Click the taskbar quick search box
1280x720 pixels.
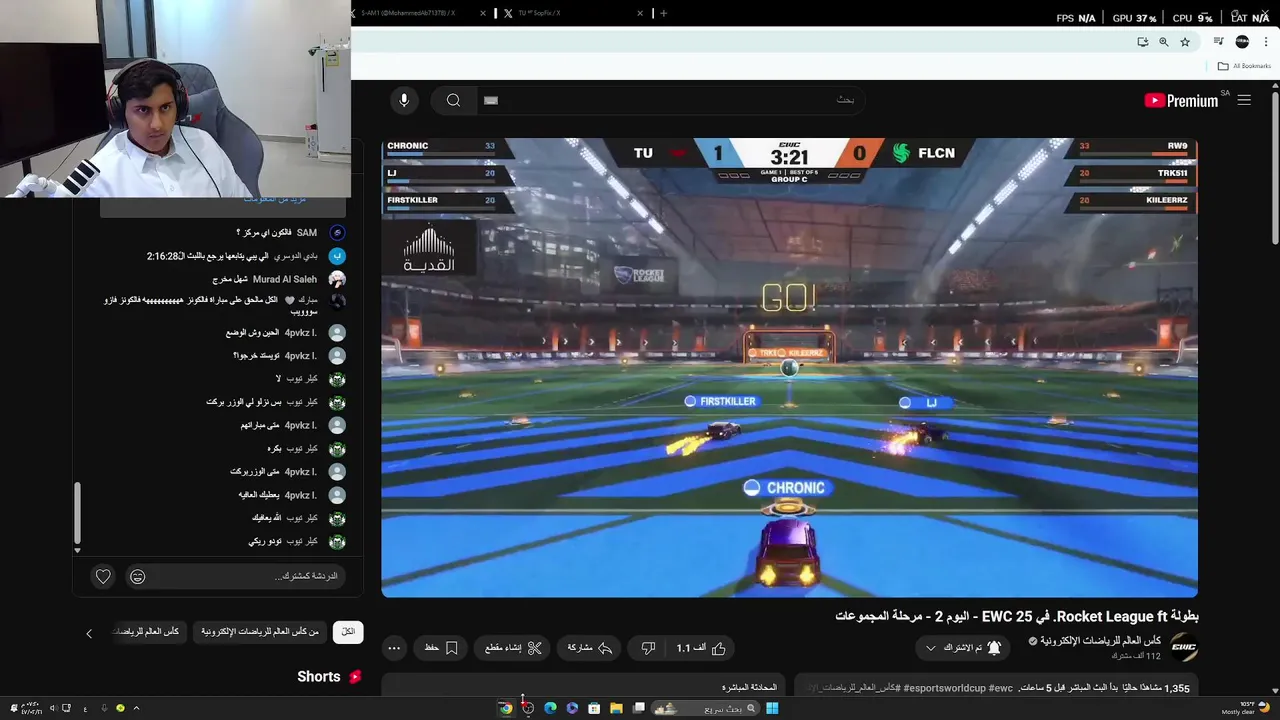pyautogui.click(x=707, y=708)
